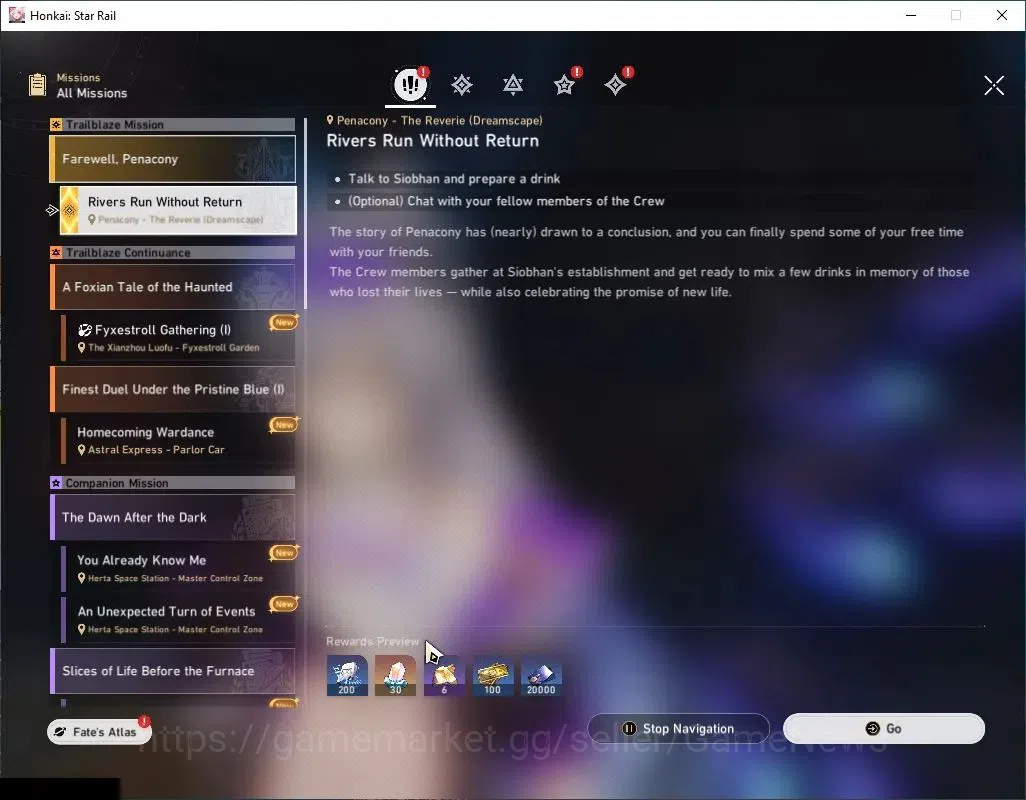Click the location pin under You Already Know Me

(82, 578)
